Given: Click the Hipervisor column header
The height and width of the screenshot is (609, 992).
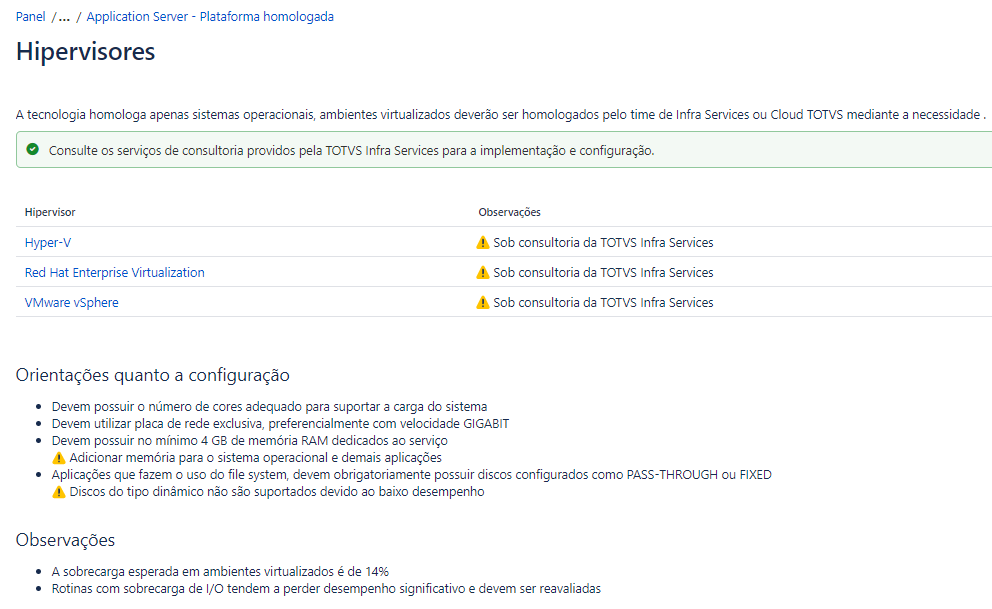Looking at the screenshot, I should (x=50, y=212).
